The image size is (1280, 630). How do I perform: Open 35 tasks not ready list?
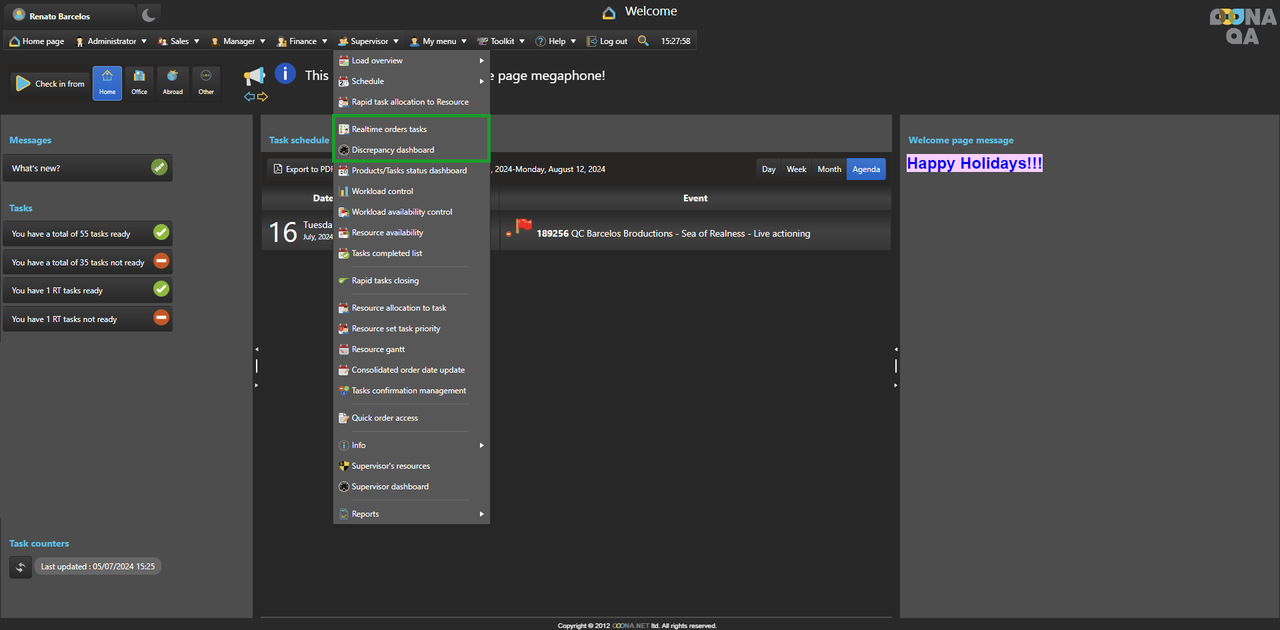pos(88,262)
